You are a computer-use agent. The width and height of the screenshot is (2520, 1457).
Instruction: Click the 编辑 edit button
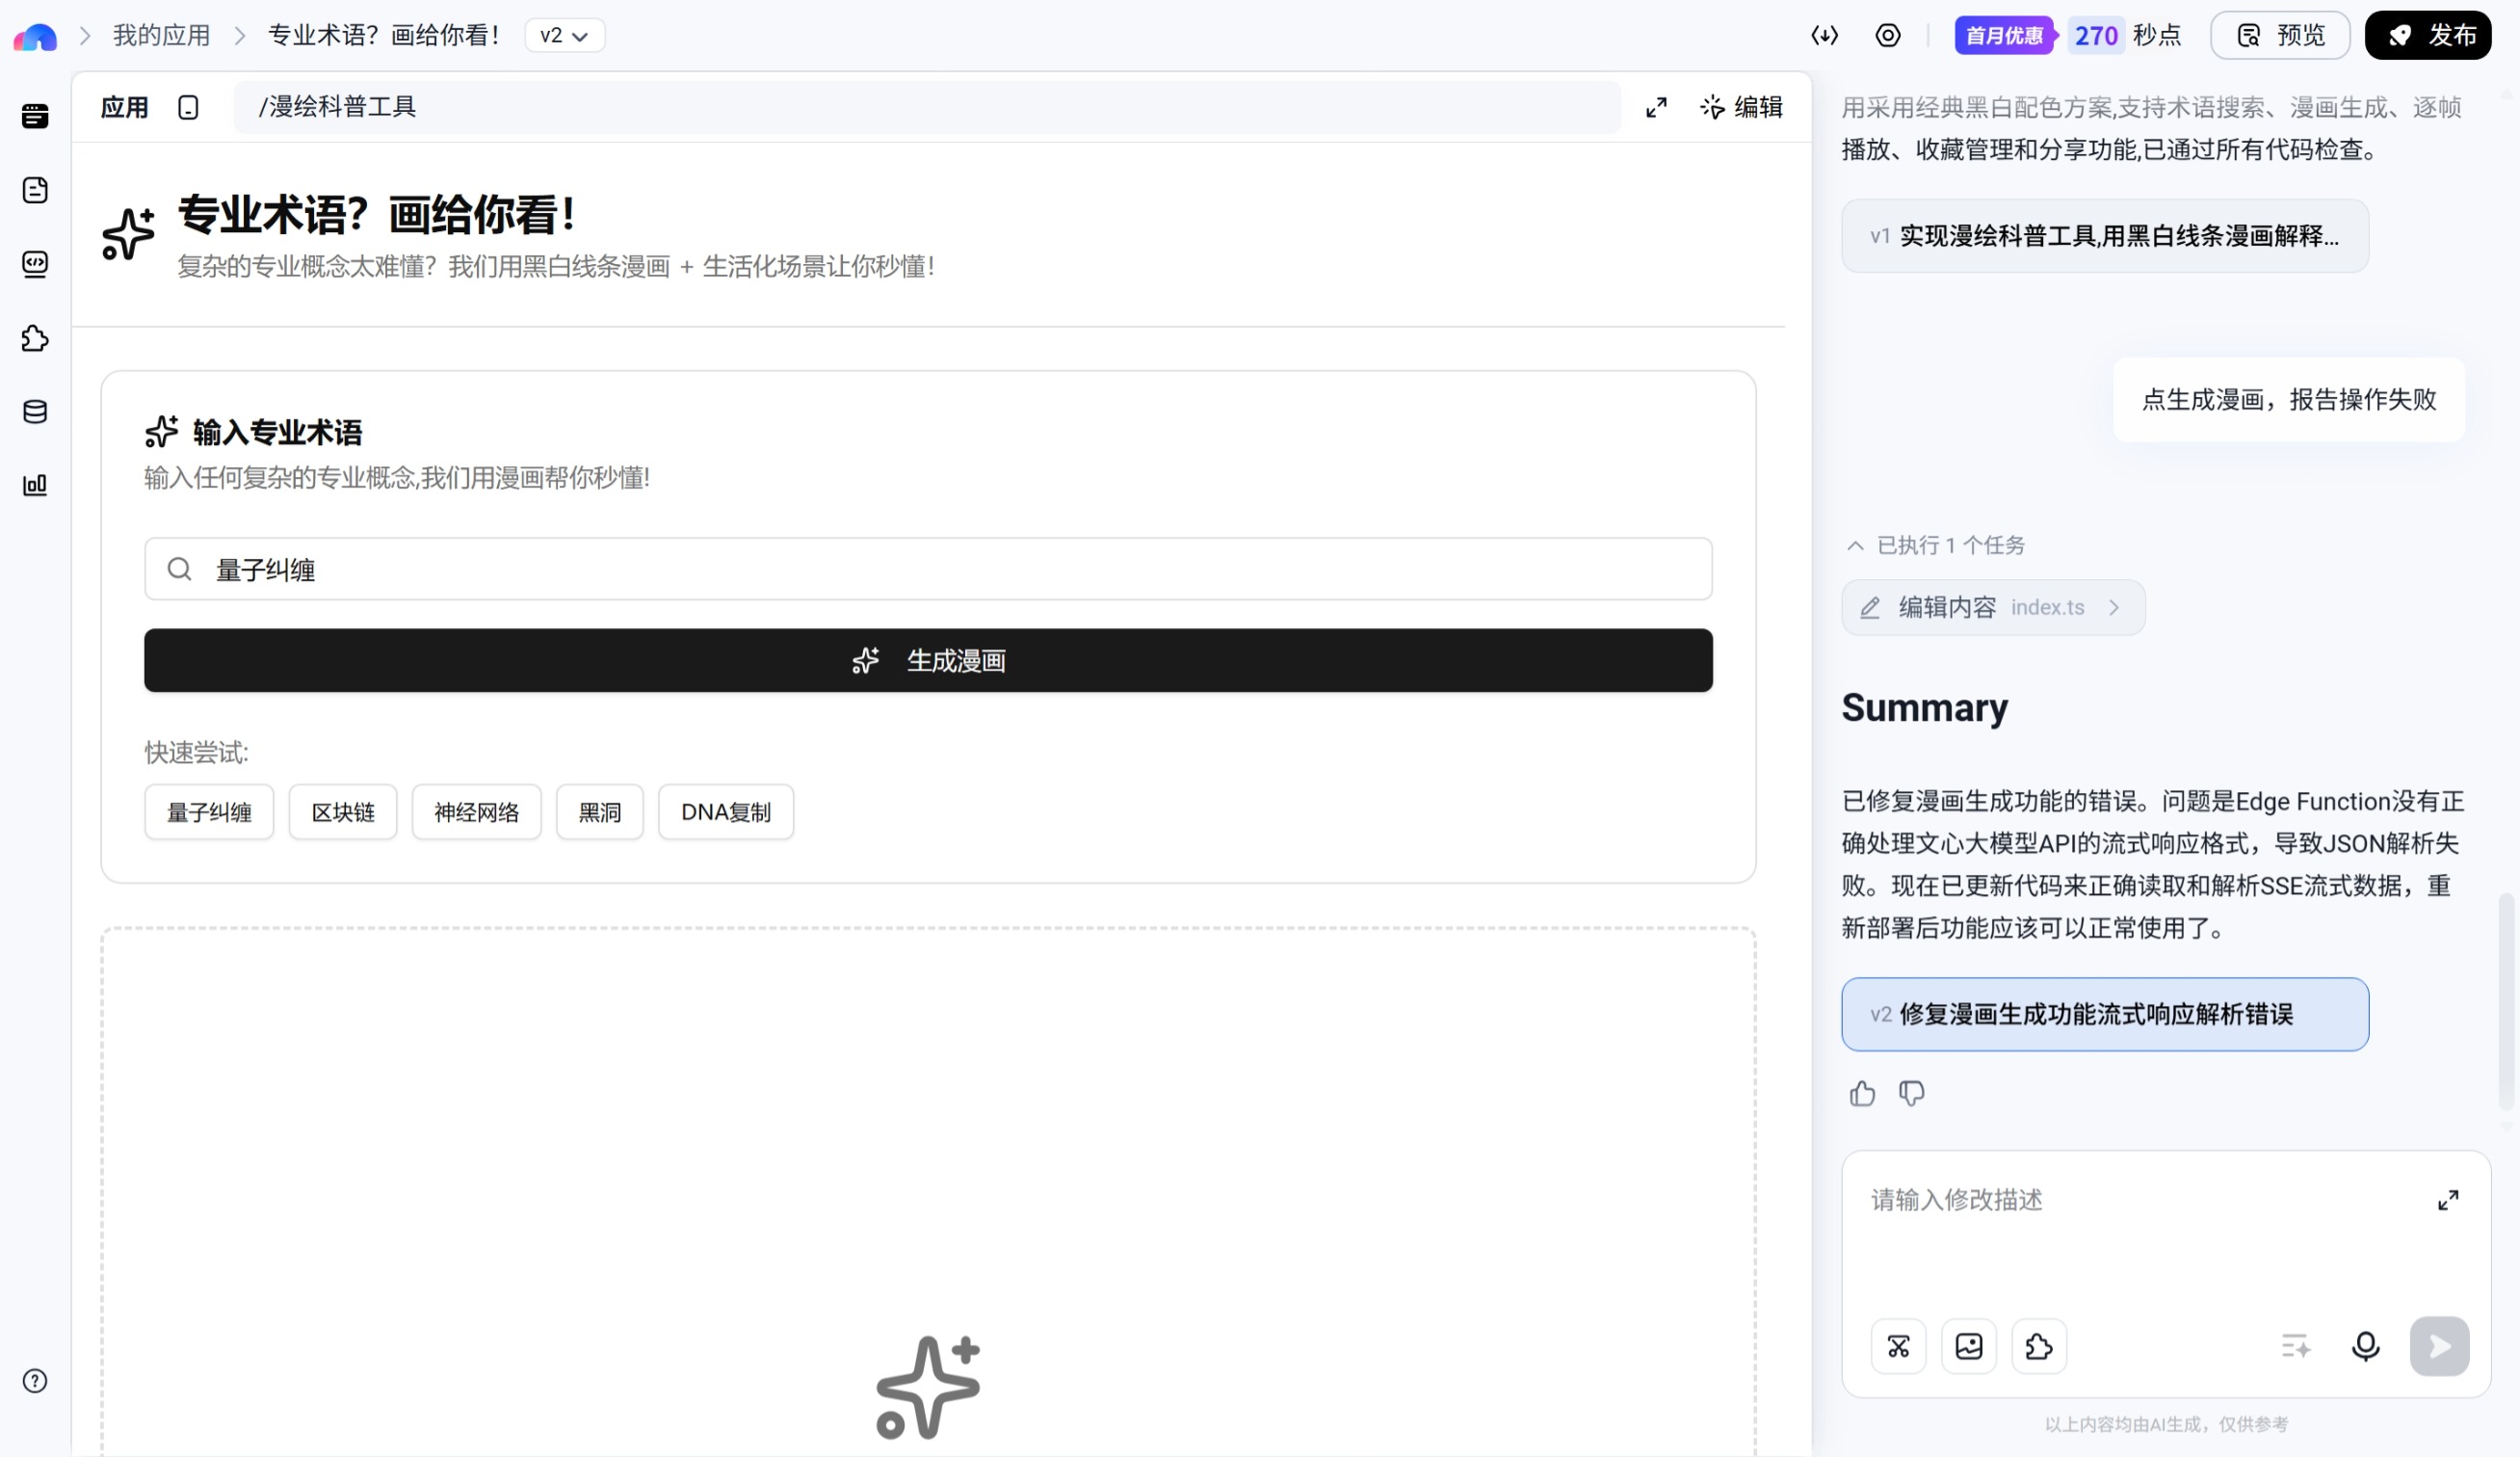point(1741,107)
